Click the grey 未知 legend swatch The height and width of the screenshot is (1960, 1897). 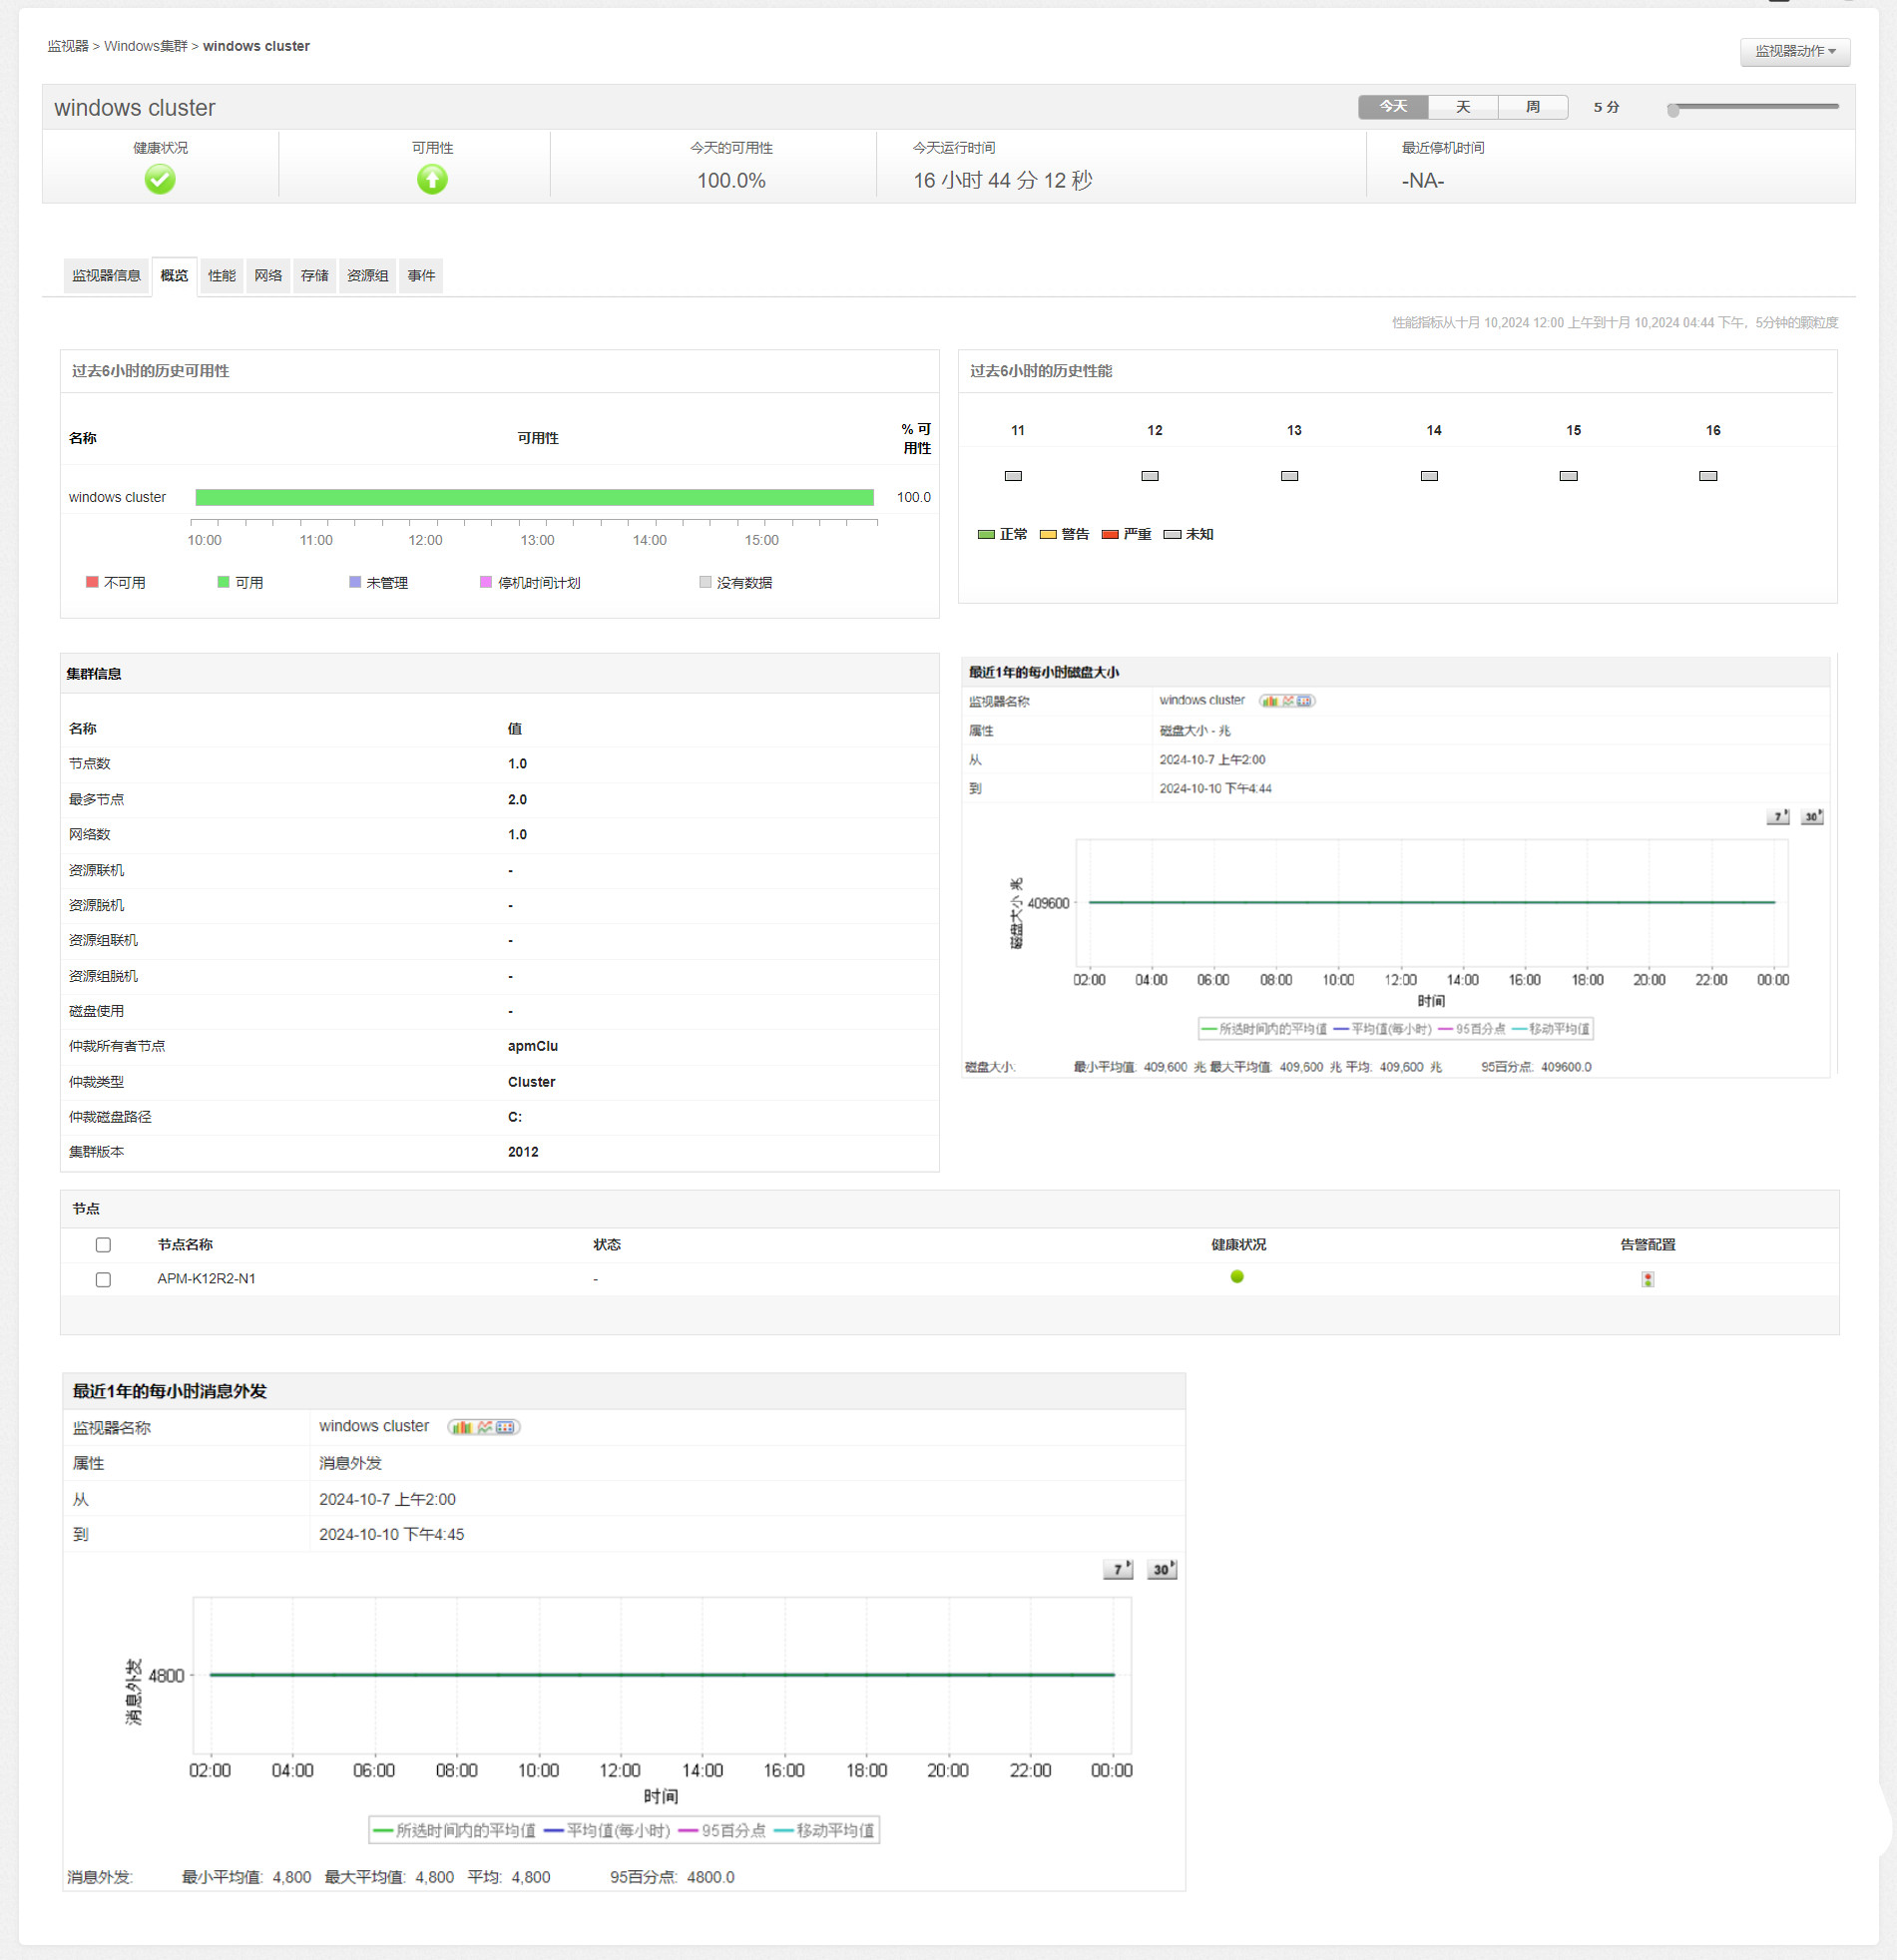[1172, 535]
